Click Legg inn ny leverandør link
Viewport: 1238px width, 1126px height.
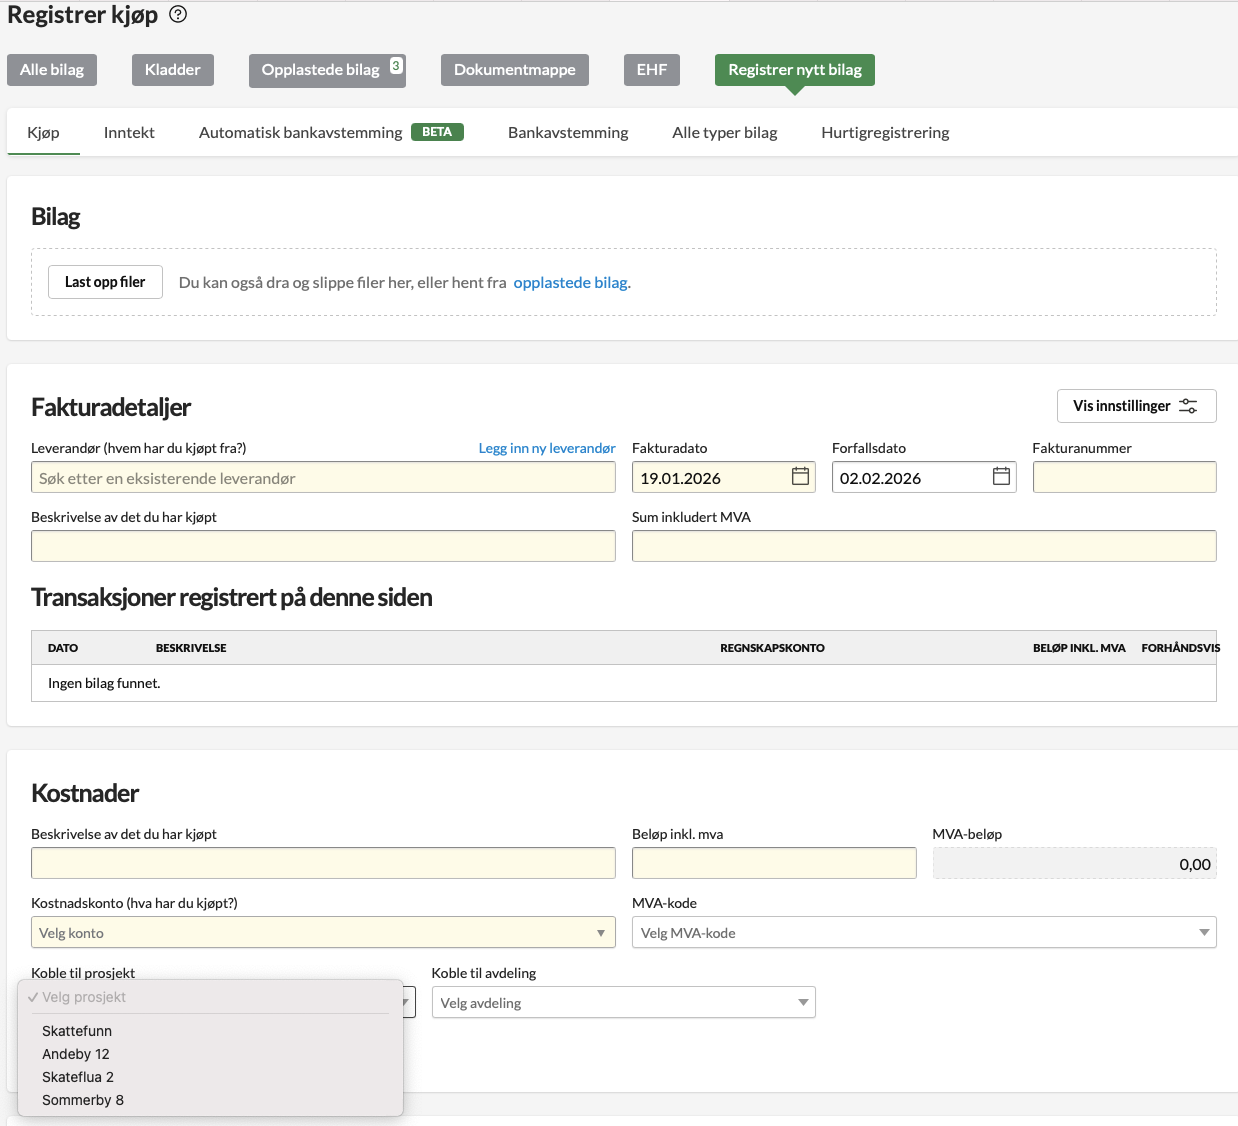point(546,448)
